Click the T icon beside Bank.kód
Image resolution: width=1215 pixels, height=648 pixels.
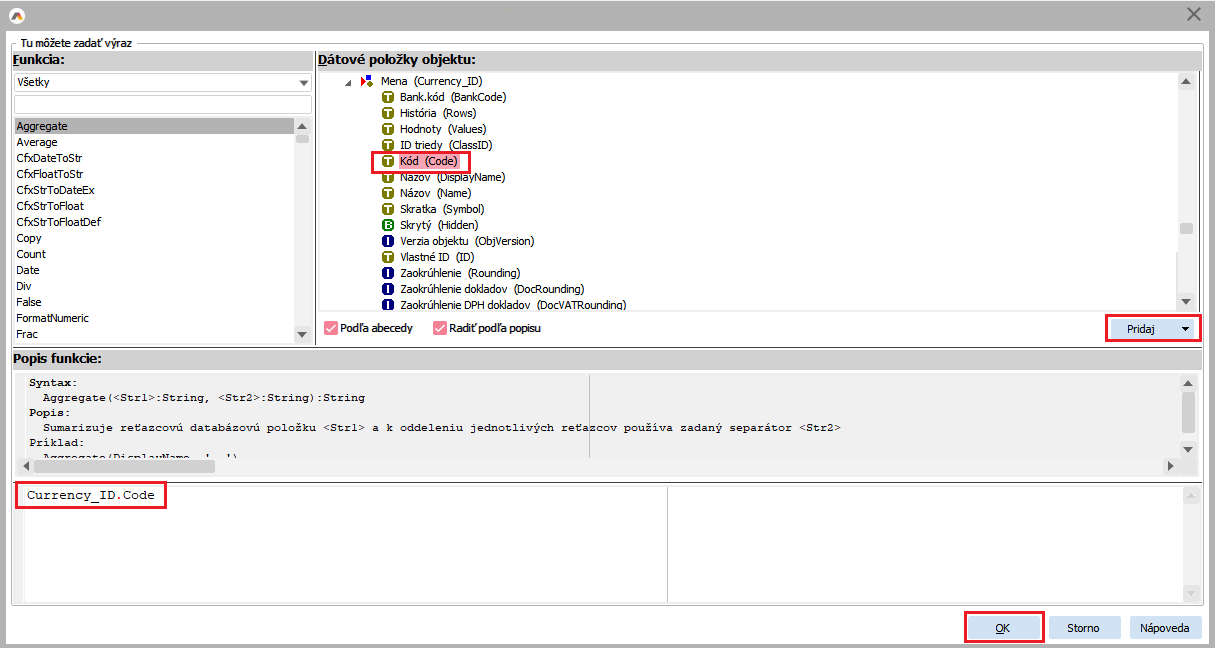[x=389, y=97]
